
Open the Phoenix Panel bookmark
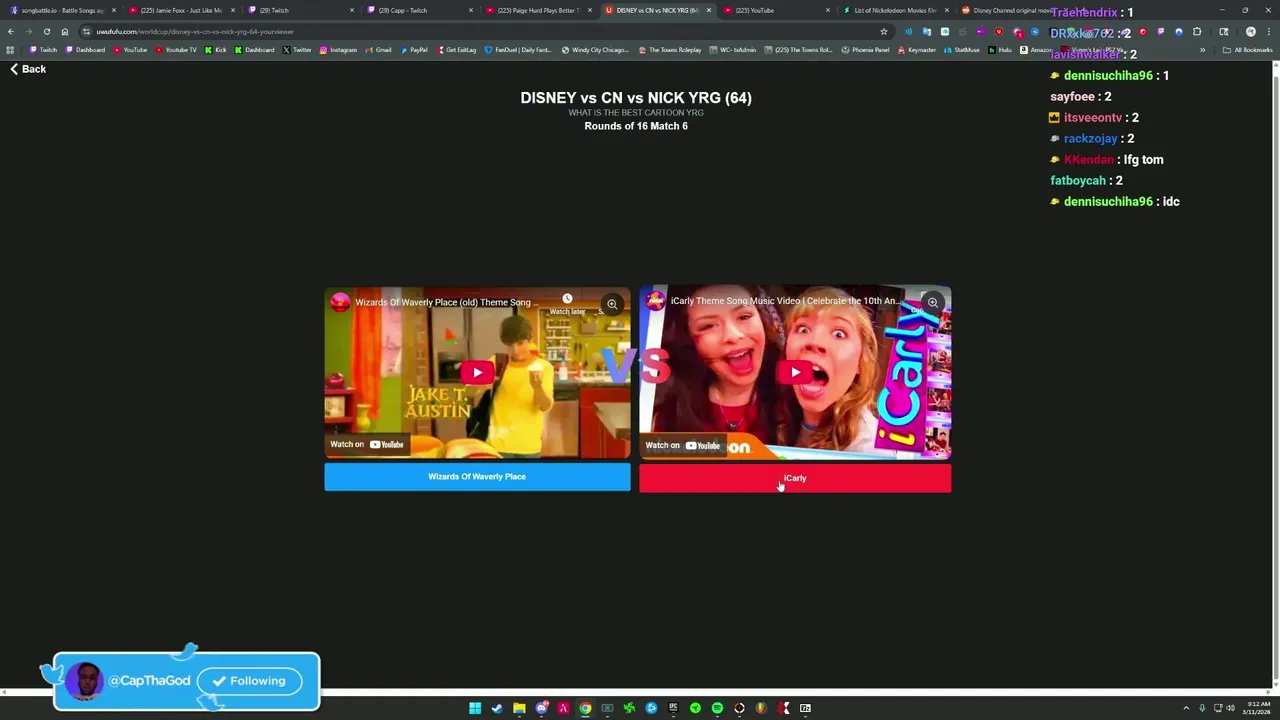pos(865,50)
